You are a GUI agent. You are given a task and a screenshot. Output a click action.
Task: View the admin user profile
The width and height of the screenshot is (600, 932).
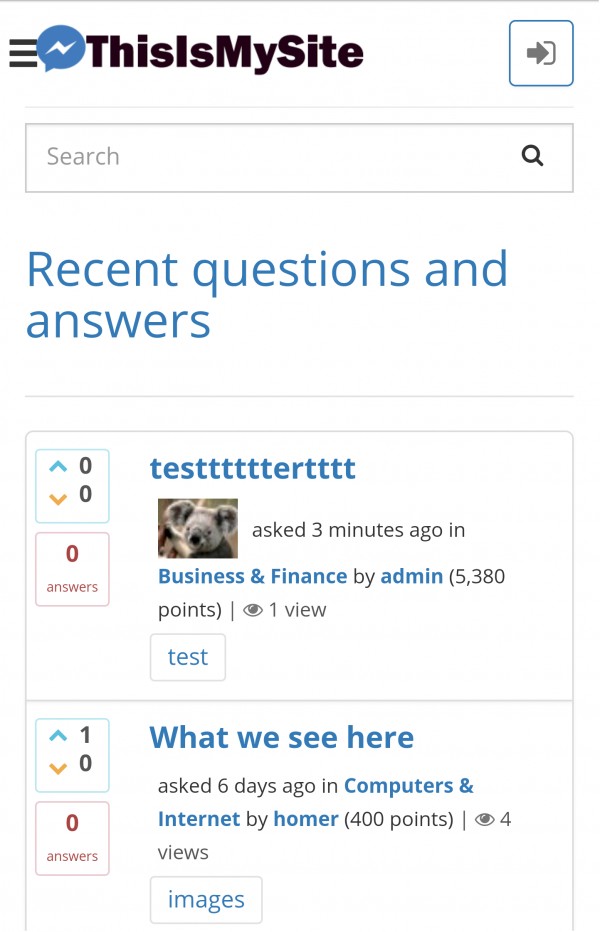(411, 576)
